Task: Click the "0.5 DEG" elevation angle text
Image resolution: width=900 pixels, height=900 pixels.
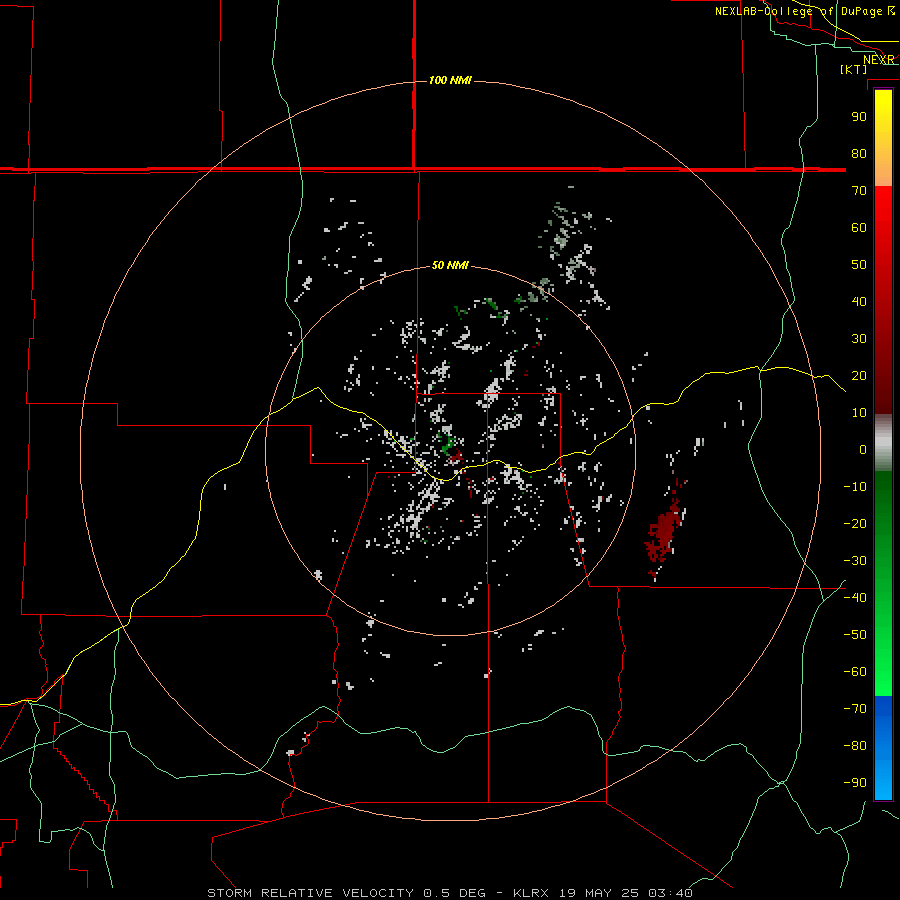Action: 455,893
